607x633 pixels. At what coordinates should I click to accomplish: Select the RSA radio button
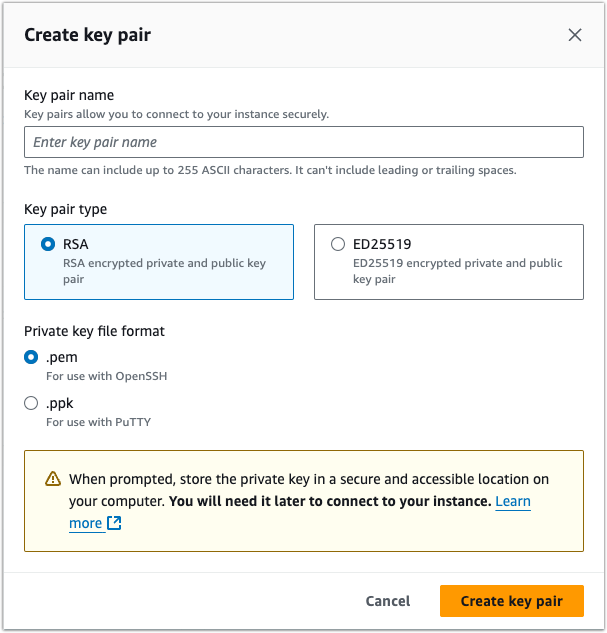(48, 244)
